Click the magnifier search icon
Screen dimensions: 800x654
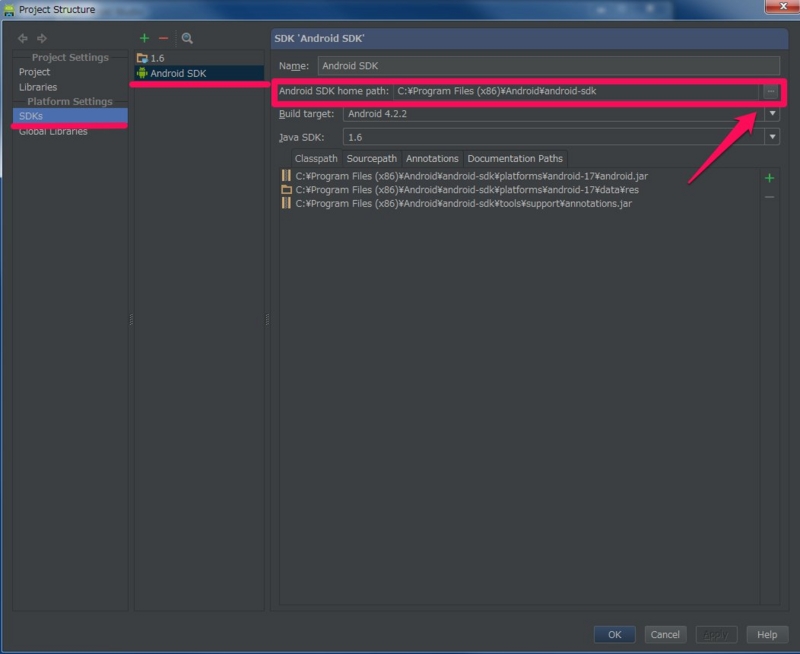point(187,38)
